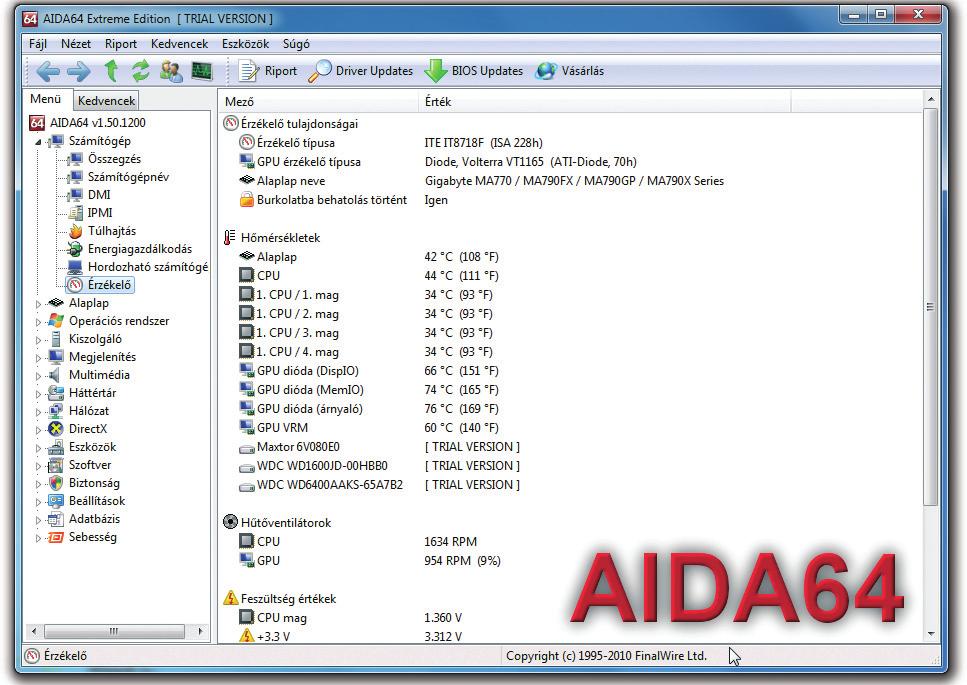
Task: Open the Fájl menu
Action: click(38, 44)
